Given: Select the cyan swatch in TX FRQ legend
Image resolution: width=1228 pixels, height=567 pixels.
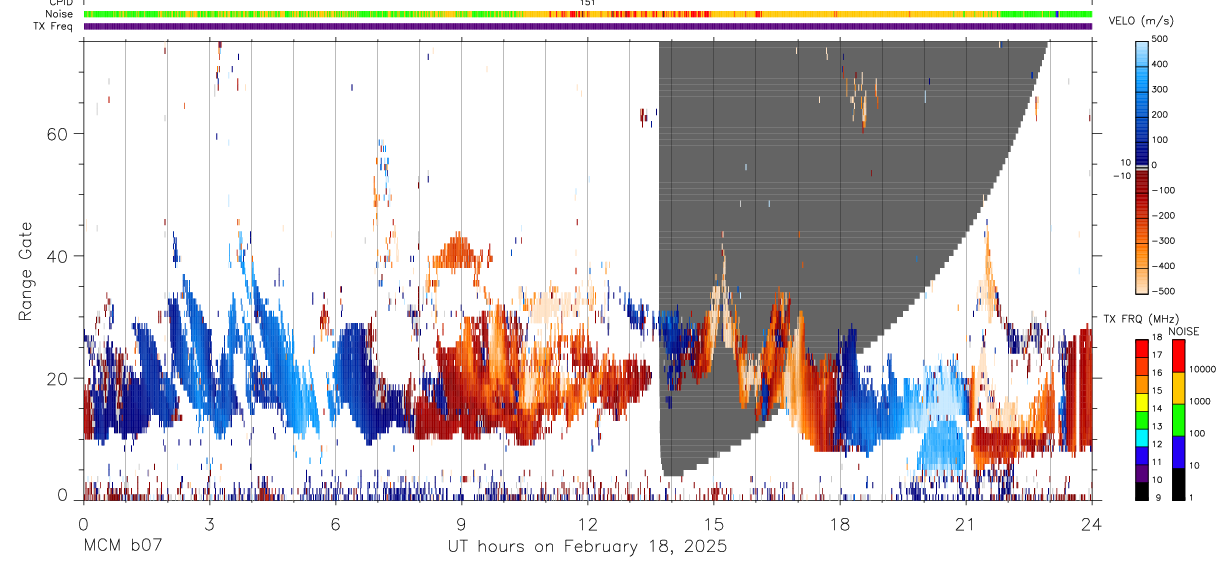Looking at the screenshot, I should 1141,437.
